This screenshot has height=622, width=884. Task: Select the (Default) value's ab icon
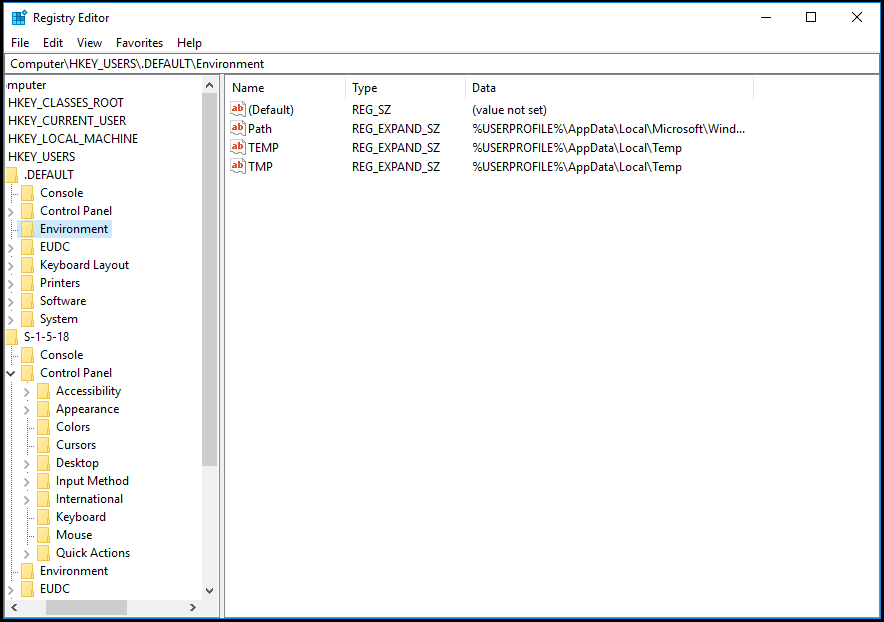pyautogui.click(x=238, y=109)
